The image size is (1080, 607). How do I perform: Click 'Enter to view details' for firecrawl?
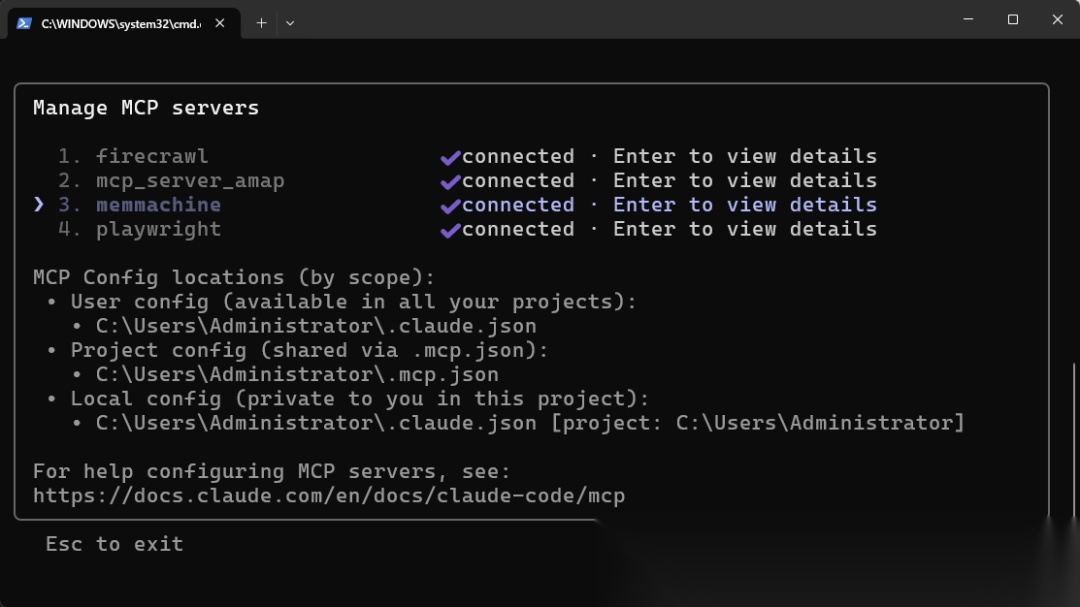(x=745, y=156)
